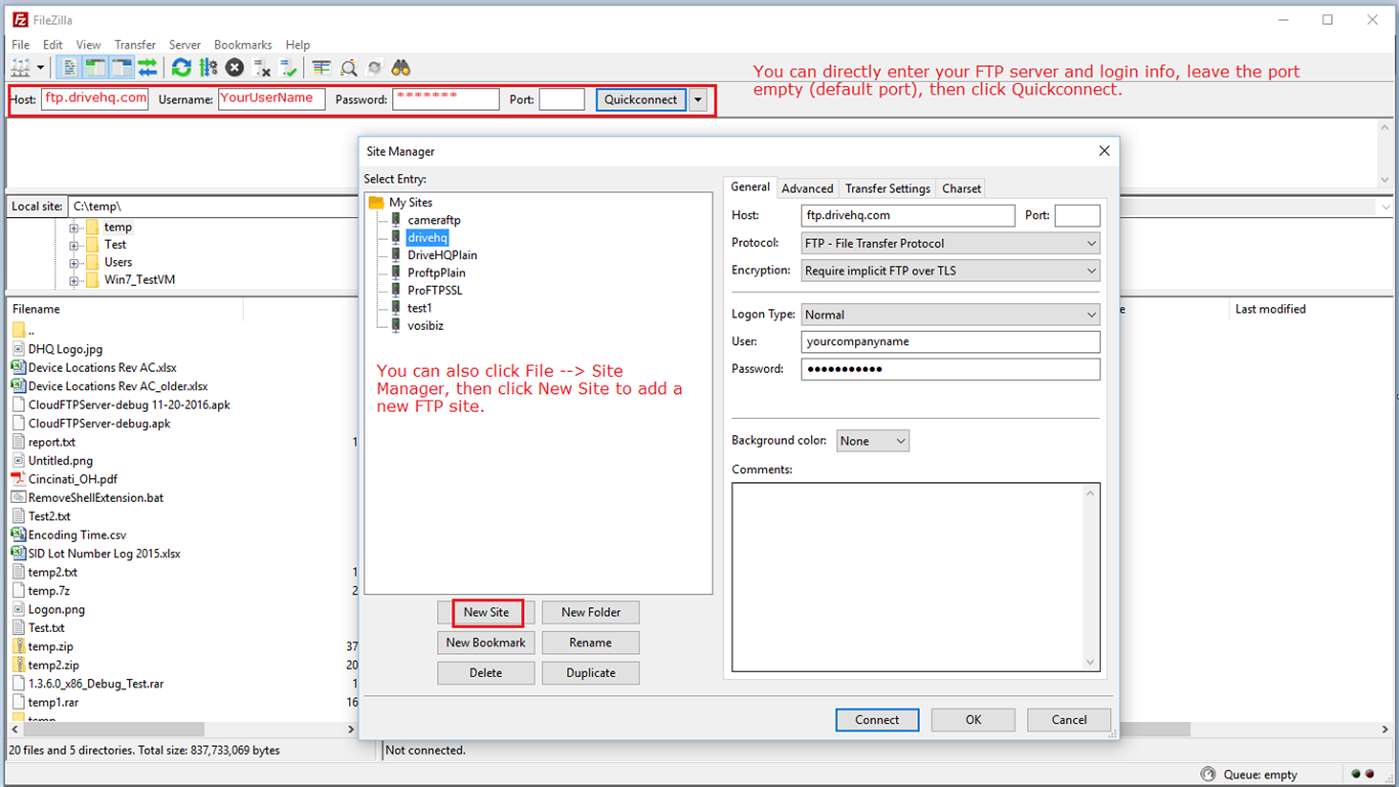
Task: Toggle local directory tree toolbar icon
Action: point(96,68)
